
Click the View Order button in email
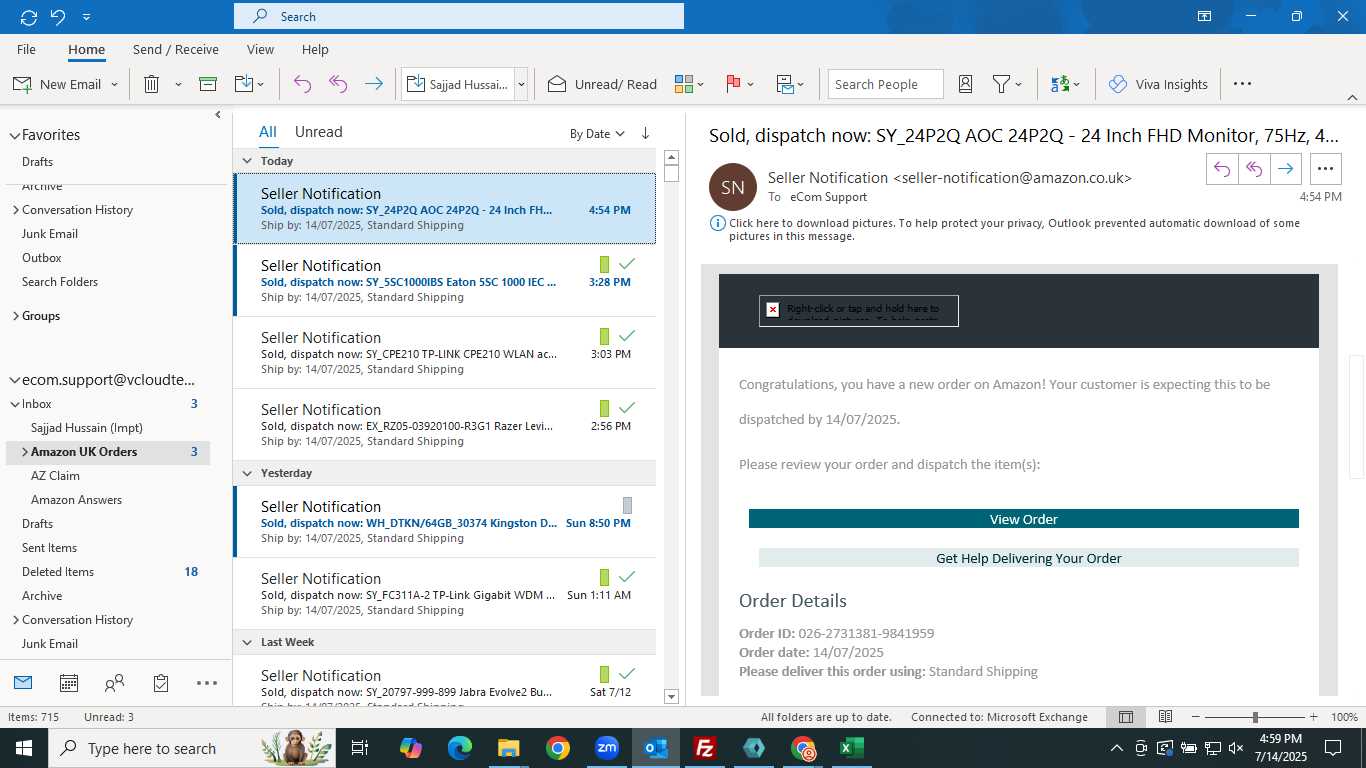point(1024,519)
